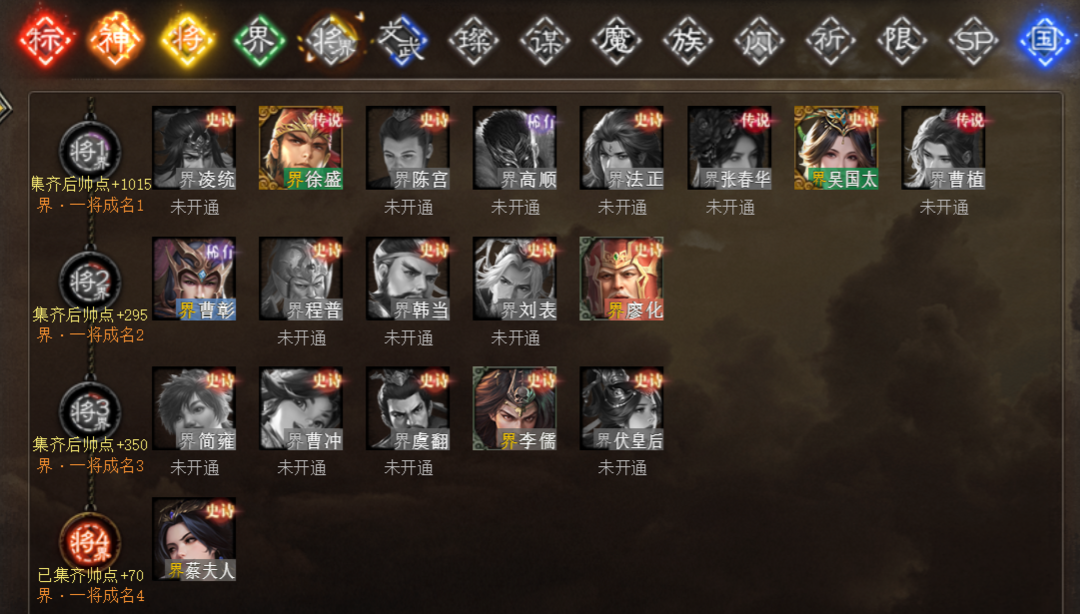This screenshot has width=1080, height=614.
Task: Open the green 界 category icon
Action: point(260,40)
